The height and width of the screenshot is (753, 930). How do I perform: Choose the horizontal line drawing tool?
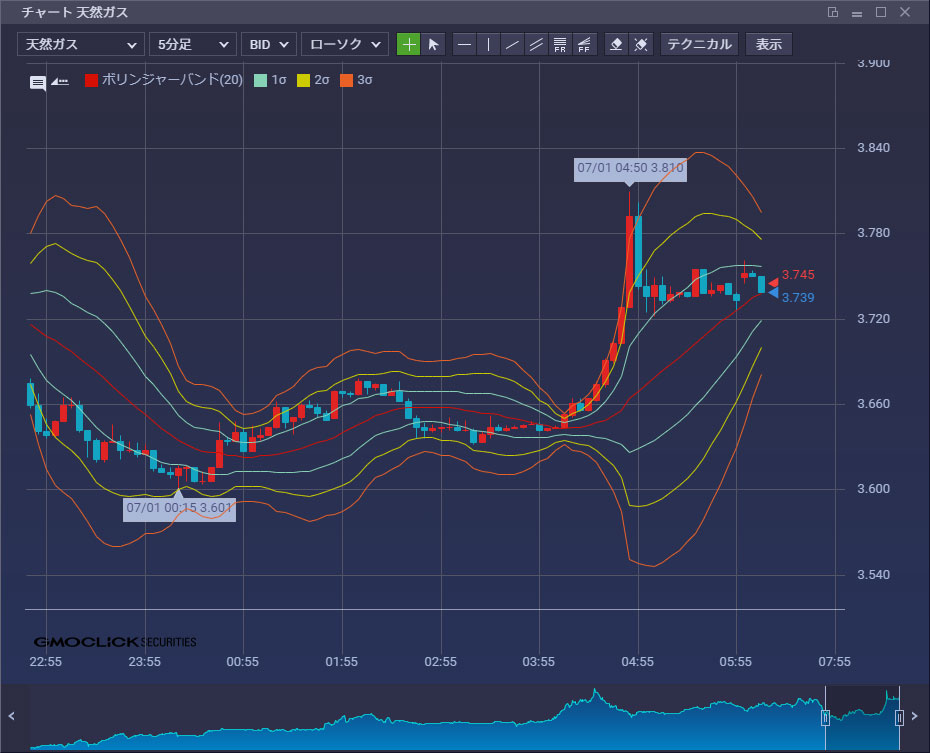click(x=465, y=44)
